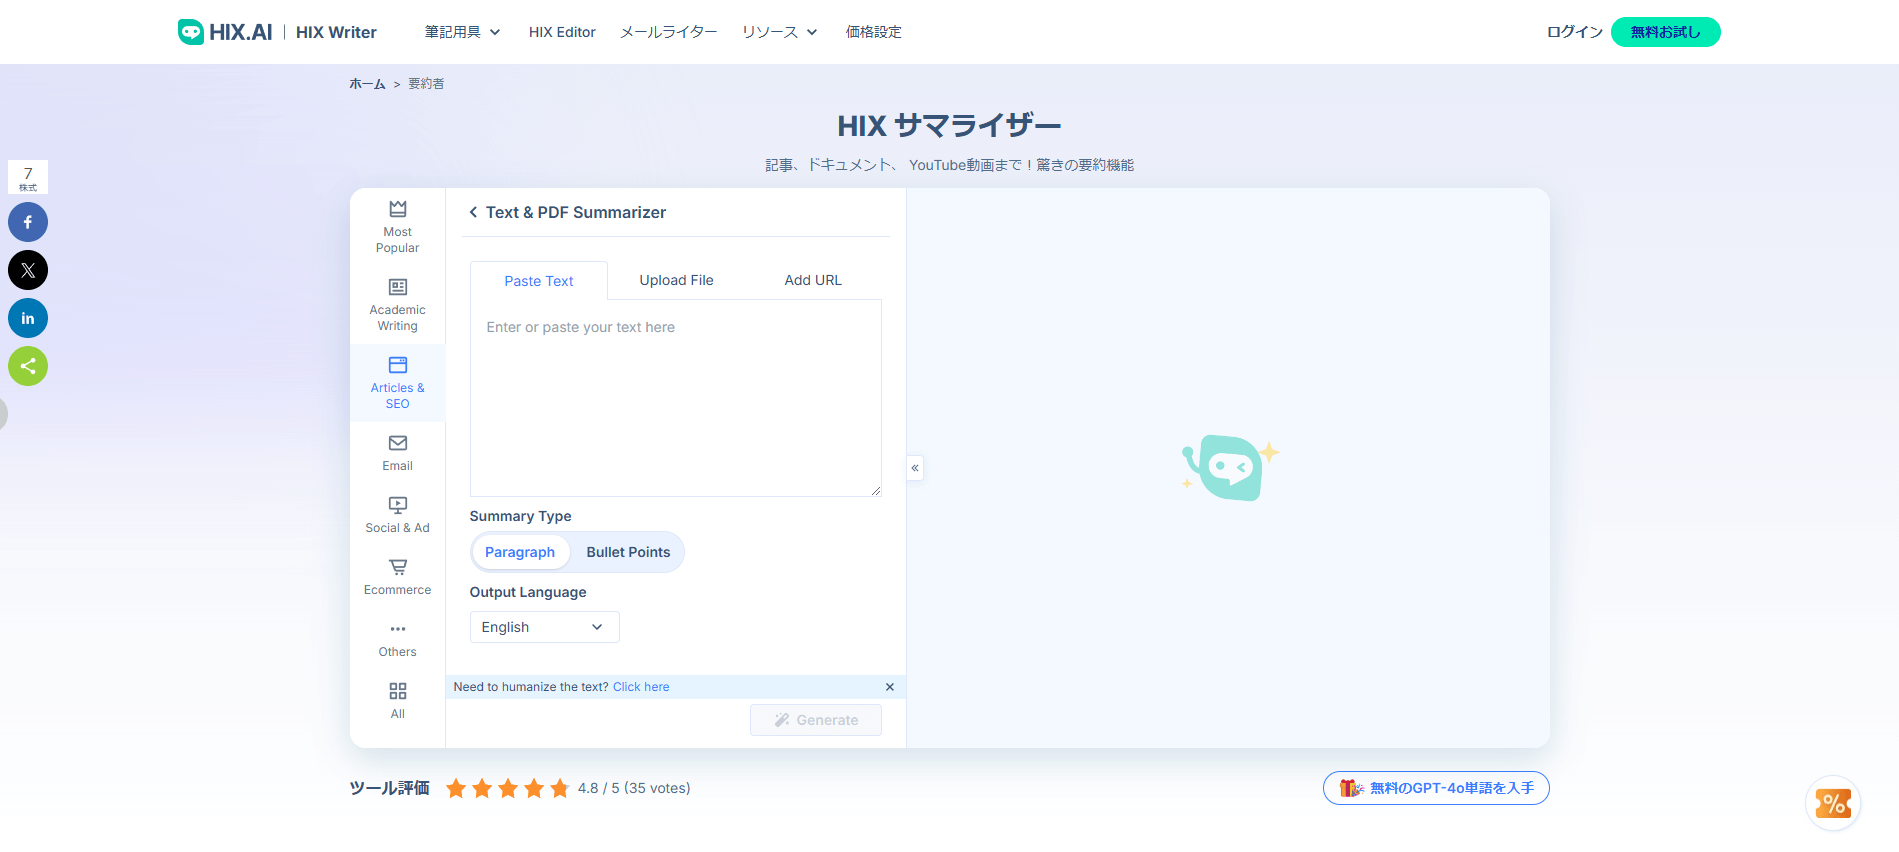Image resolution: width=1899 pixels, height=852 pixels.
Task: Open the Email tools category
Action: (x=397, y=453)
